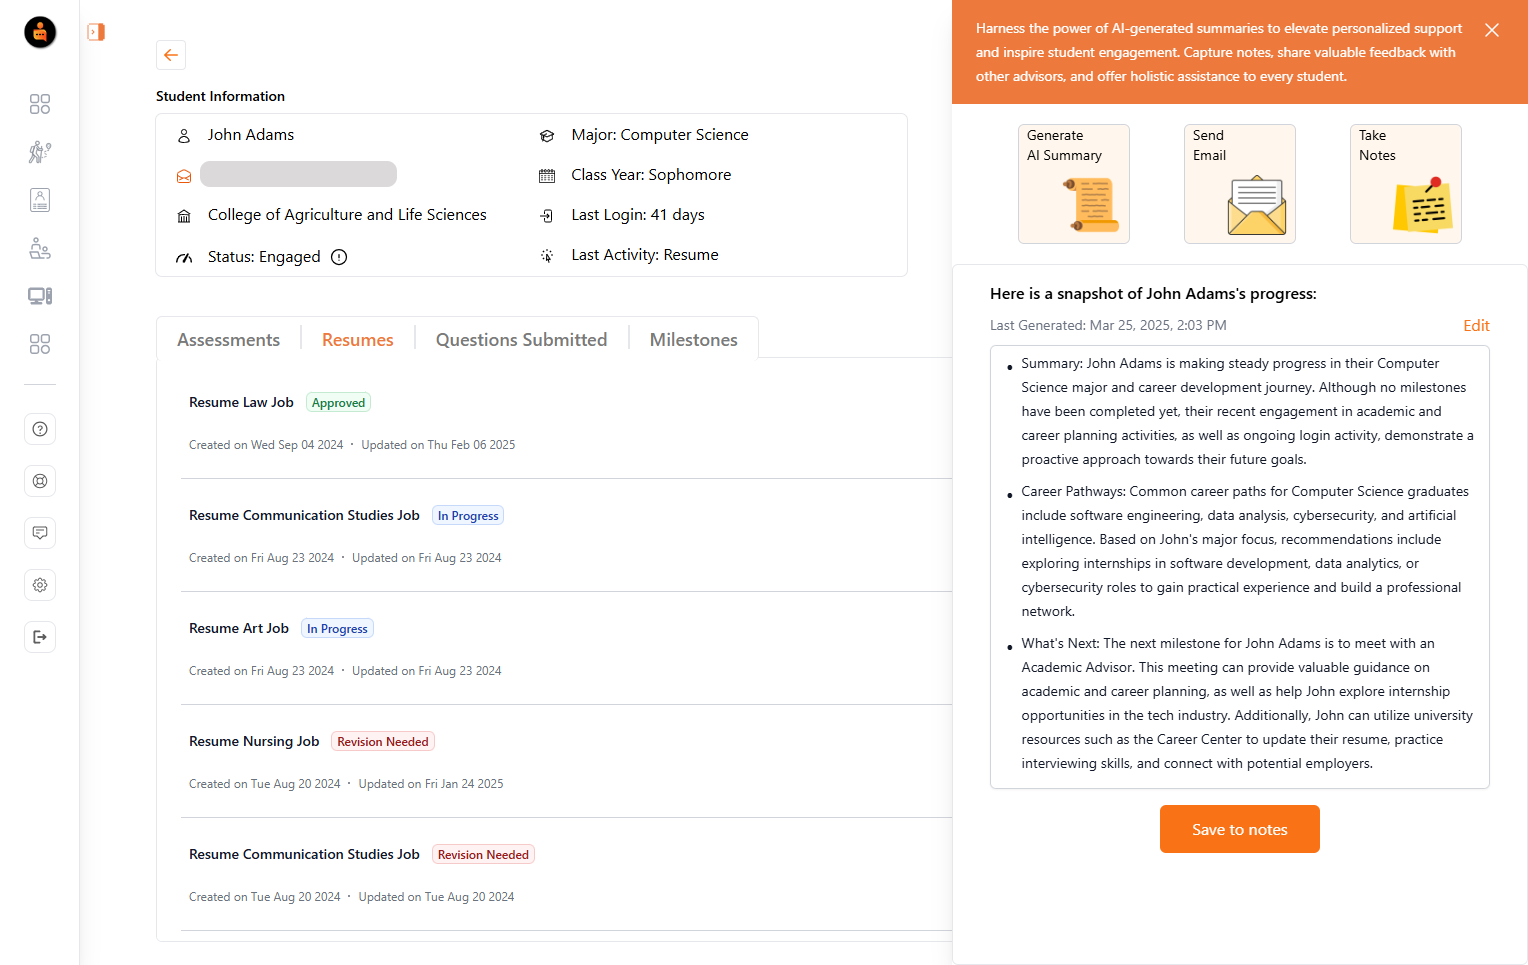1528x965 pixels.
Task: Show Engaged status info tooltip icon
Action: click(x=339, y=257)
